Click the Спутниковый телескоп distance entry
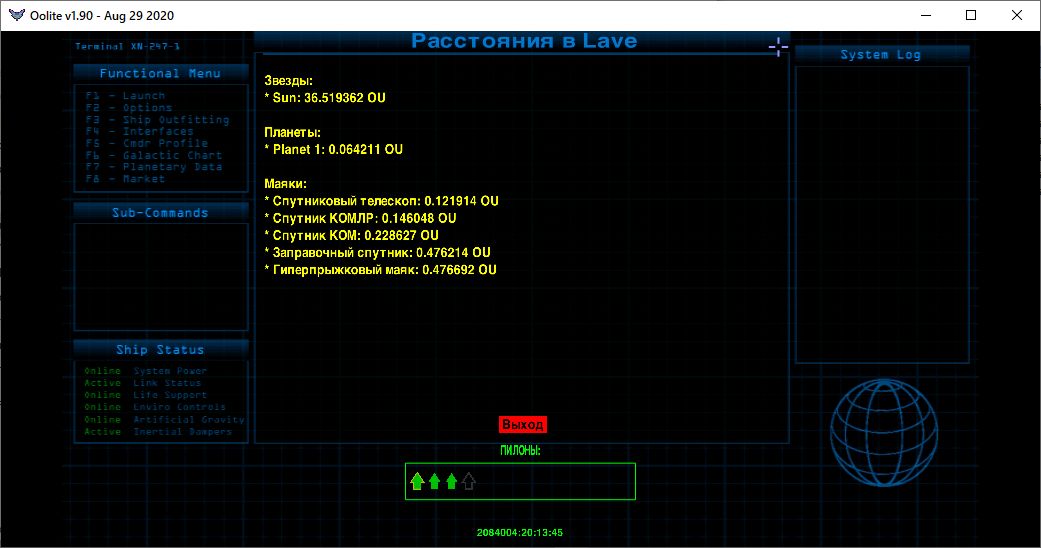The image size is (1041, 548). [x=381, y=201]
